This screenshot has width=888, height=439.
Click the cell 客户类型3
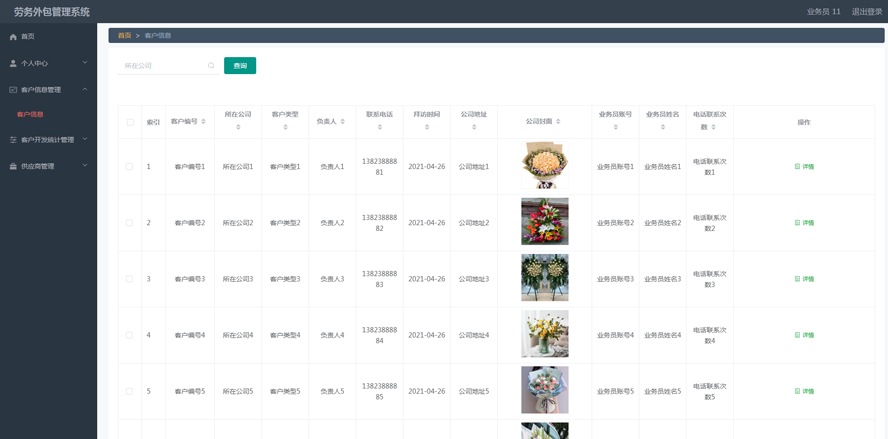pos(285,279)
